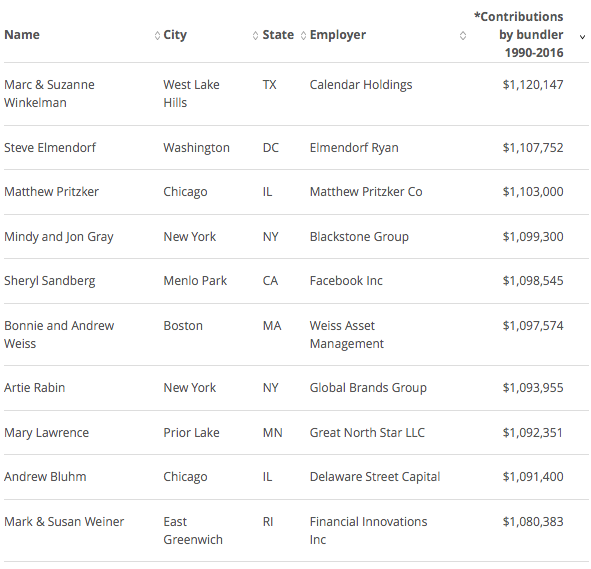
Task: Click the City column header text
Action: tap(175, 35)
